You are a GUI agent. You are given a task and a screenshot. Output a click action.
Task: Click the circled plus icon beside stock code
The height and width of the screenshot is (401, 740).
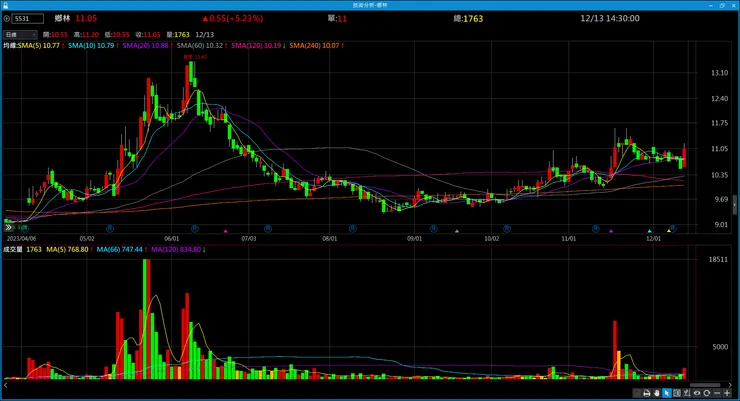(x=7, y=19)
